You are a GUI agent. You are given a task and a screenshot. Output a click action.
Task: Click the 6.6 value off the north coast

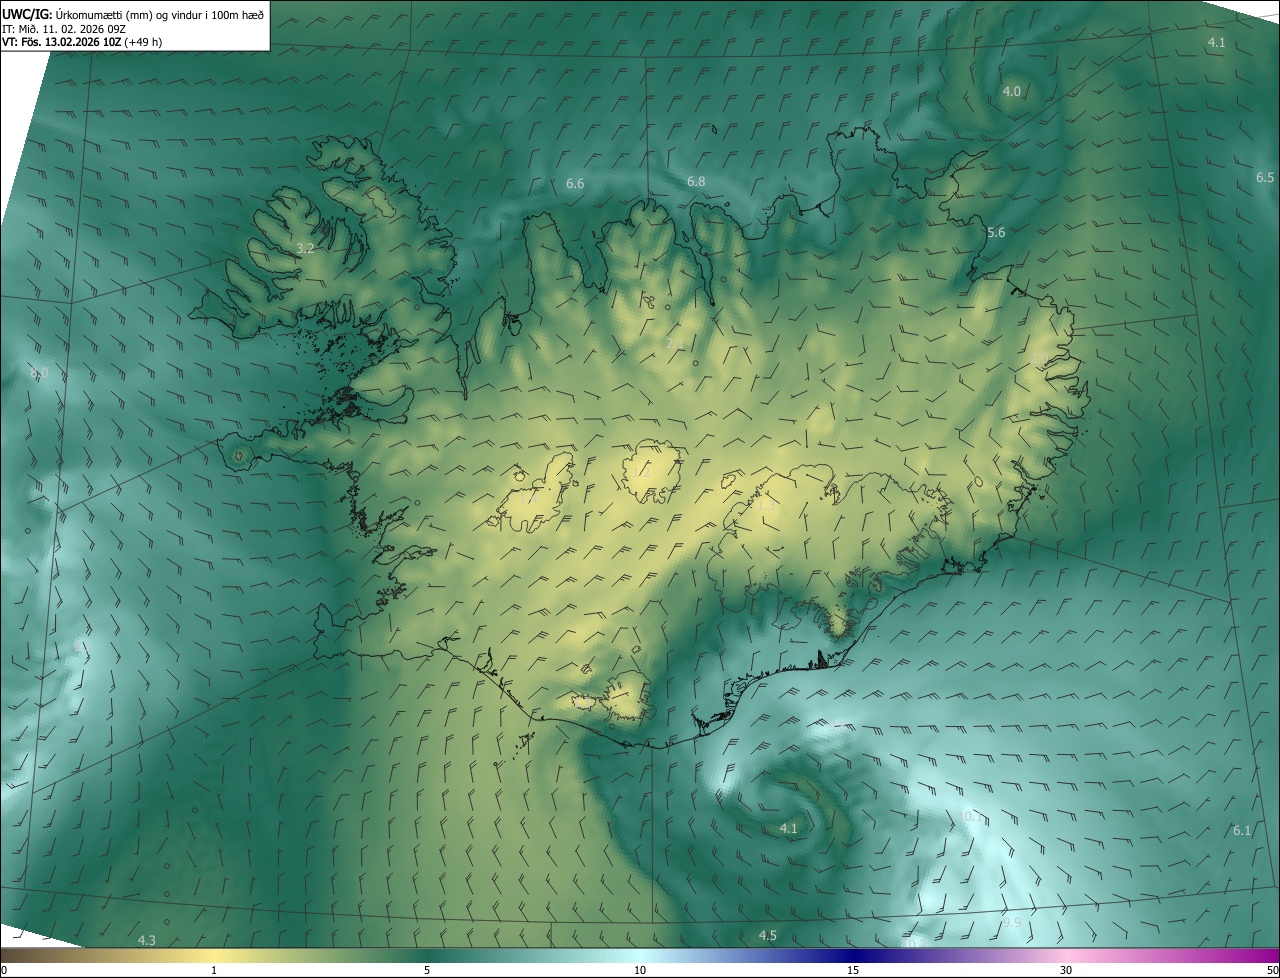[575, 183]
